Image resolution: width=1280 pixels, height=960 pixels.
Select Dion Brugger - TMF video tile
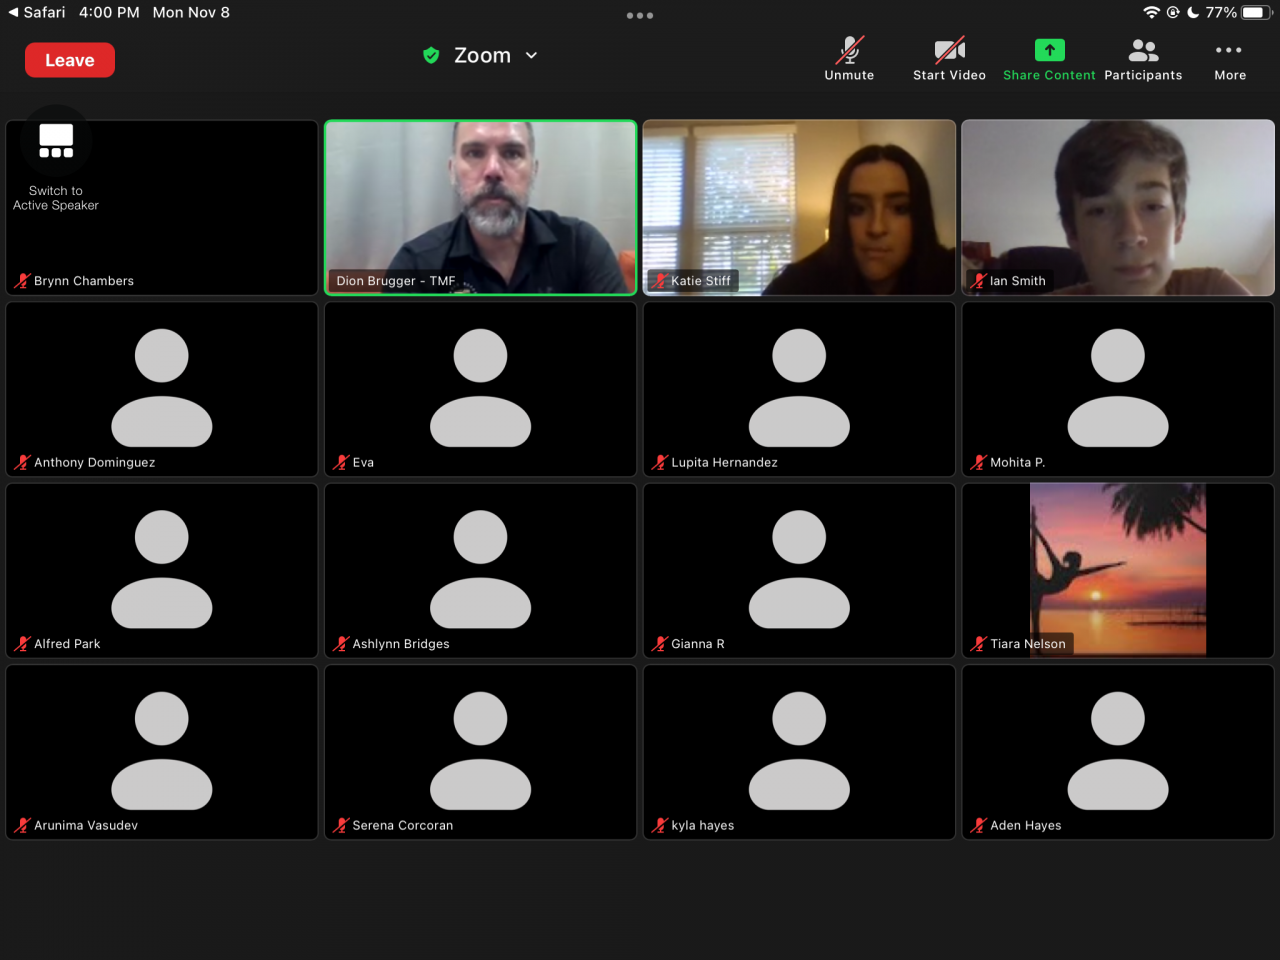click(481, 208)
